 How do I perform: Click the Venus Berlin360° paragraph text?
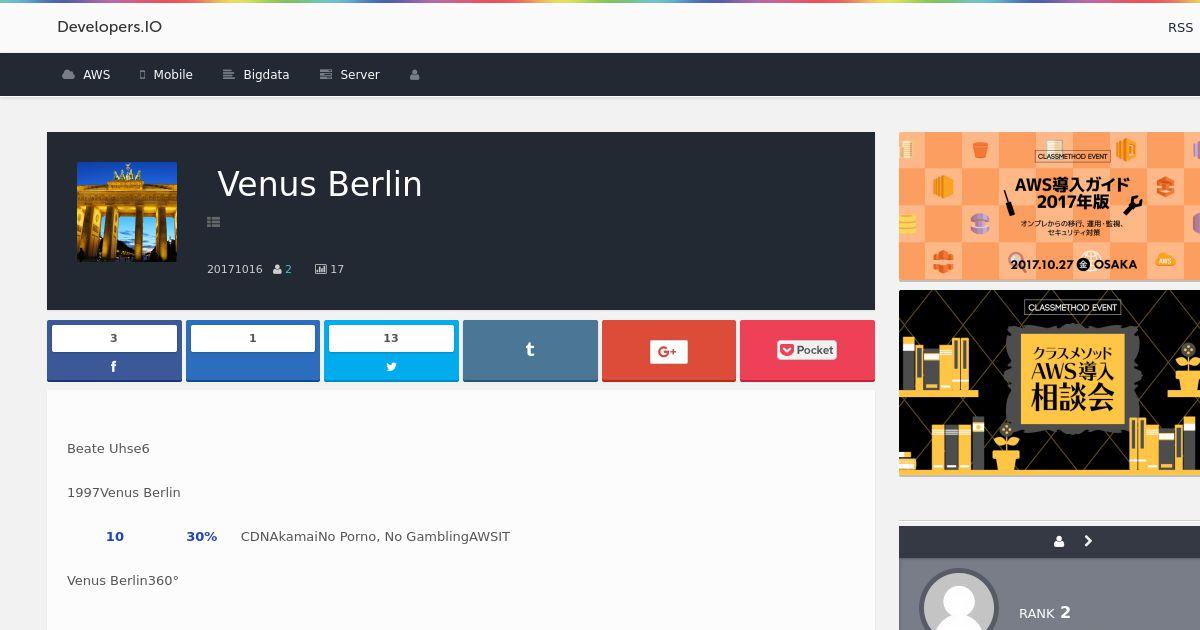(123, 581)
